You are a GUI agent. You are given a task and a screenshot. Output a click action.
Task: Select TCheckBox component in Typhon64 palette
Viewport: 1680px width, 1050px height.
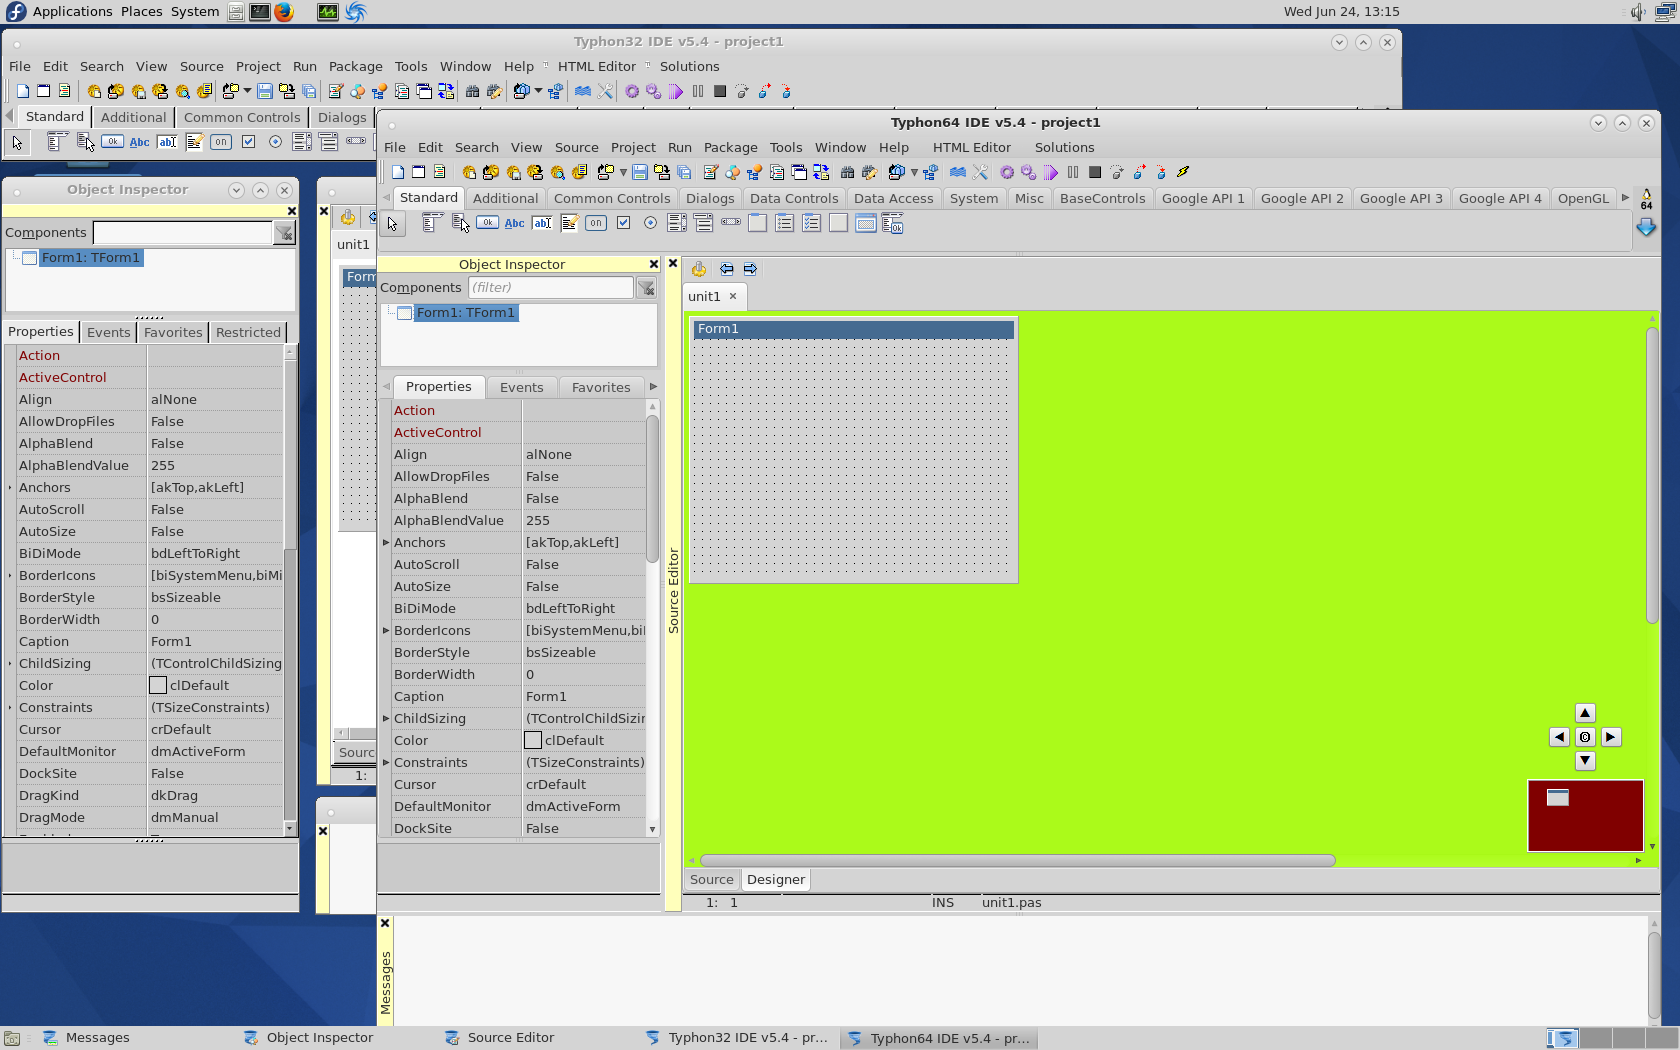click(x=623, y=223)
